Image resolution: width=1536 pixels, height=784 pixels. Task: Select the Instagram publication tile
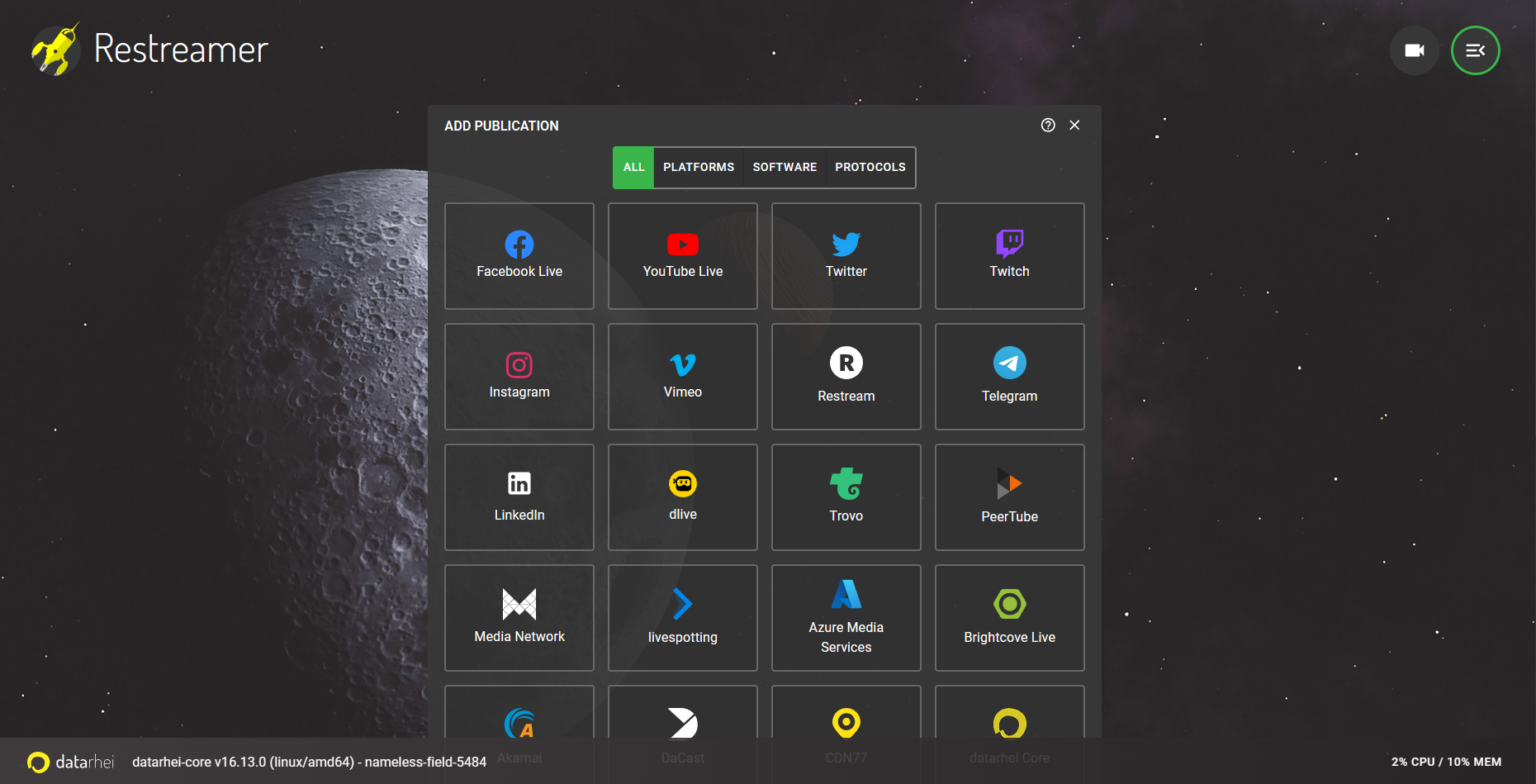[x=519, y=377]
